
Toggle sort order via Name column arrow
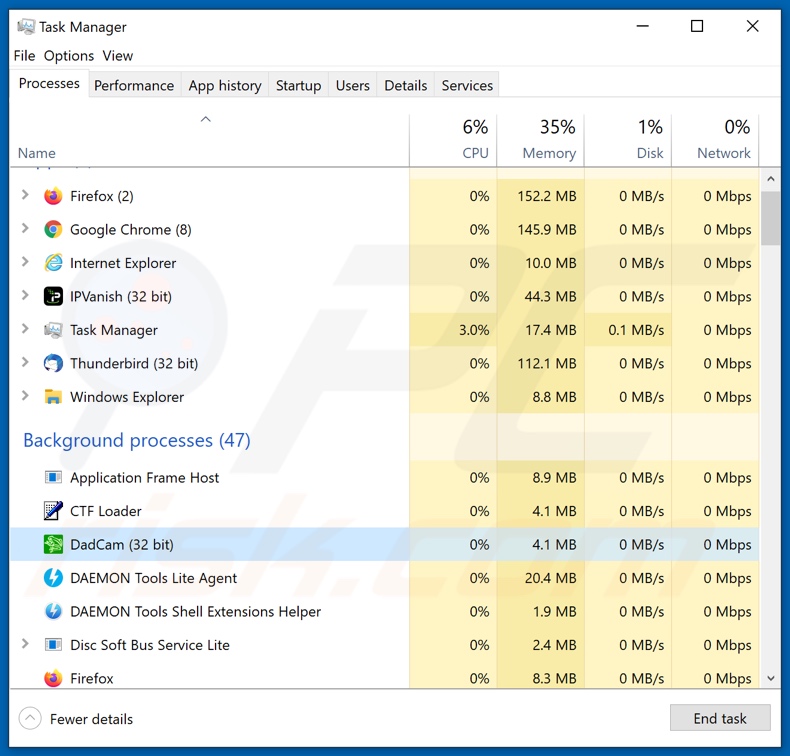click(x=206, y=119)
